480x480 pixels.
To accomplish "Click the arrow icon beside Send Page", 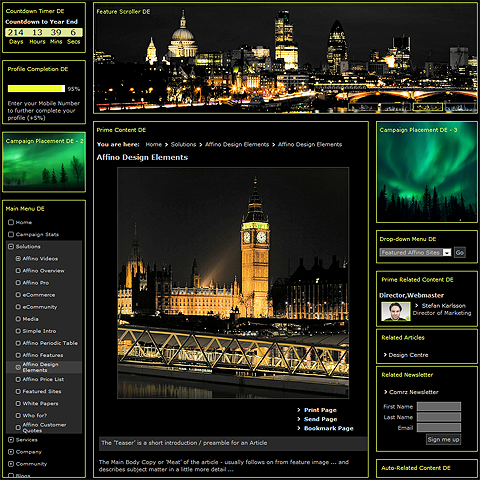I will click(x=299, y=419).
